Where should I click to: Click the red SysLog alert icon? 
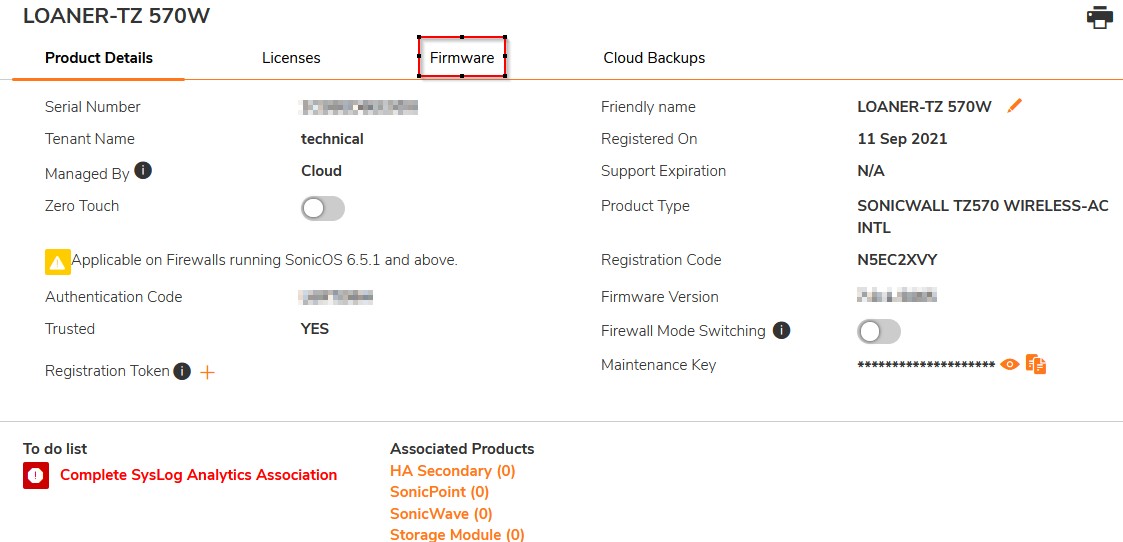click(36, 476)
